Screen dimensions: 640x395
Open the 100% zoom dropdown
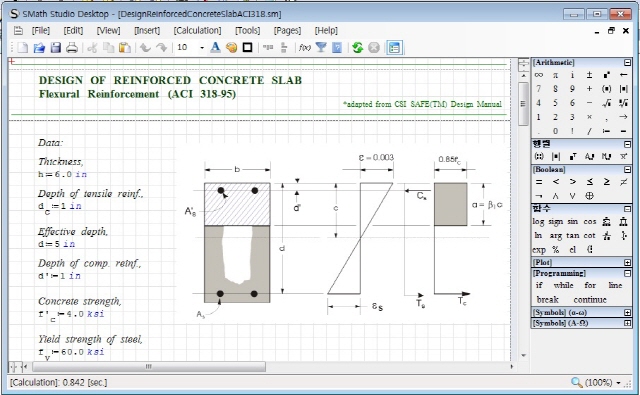[618, 383]
